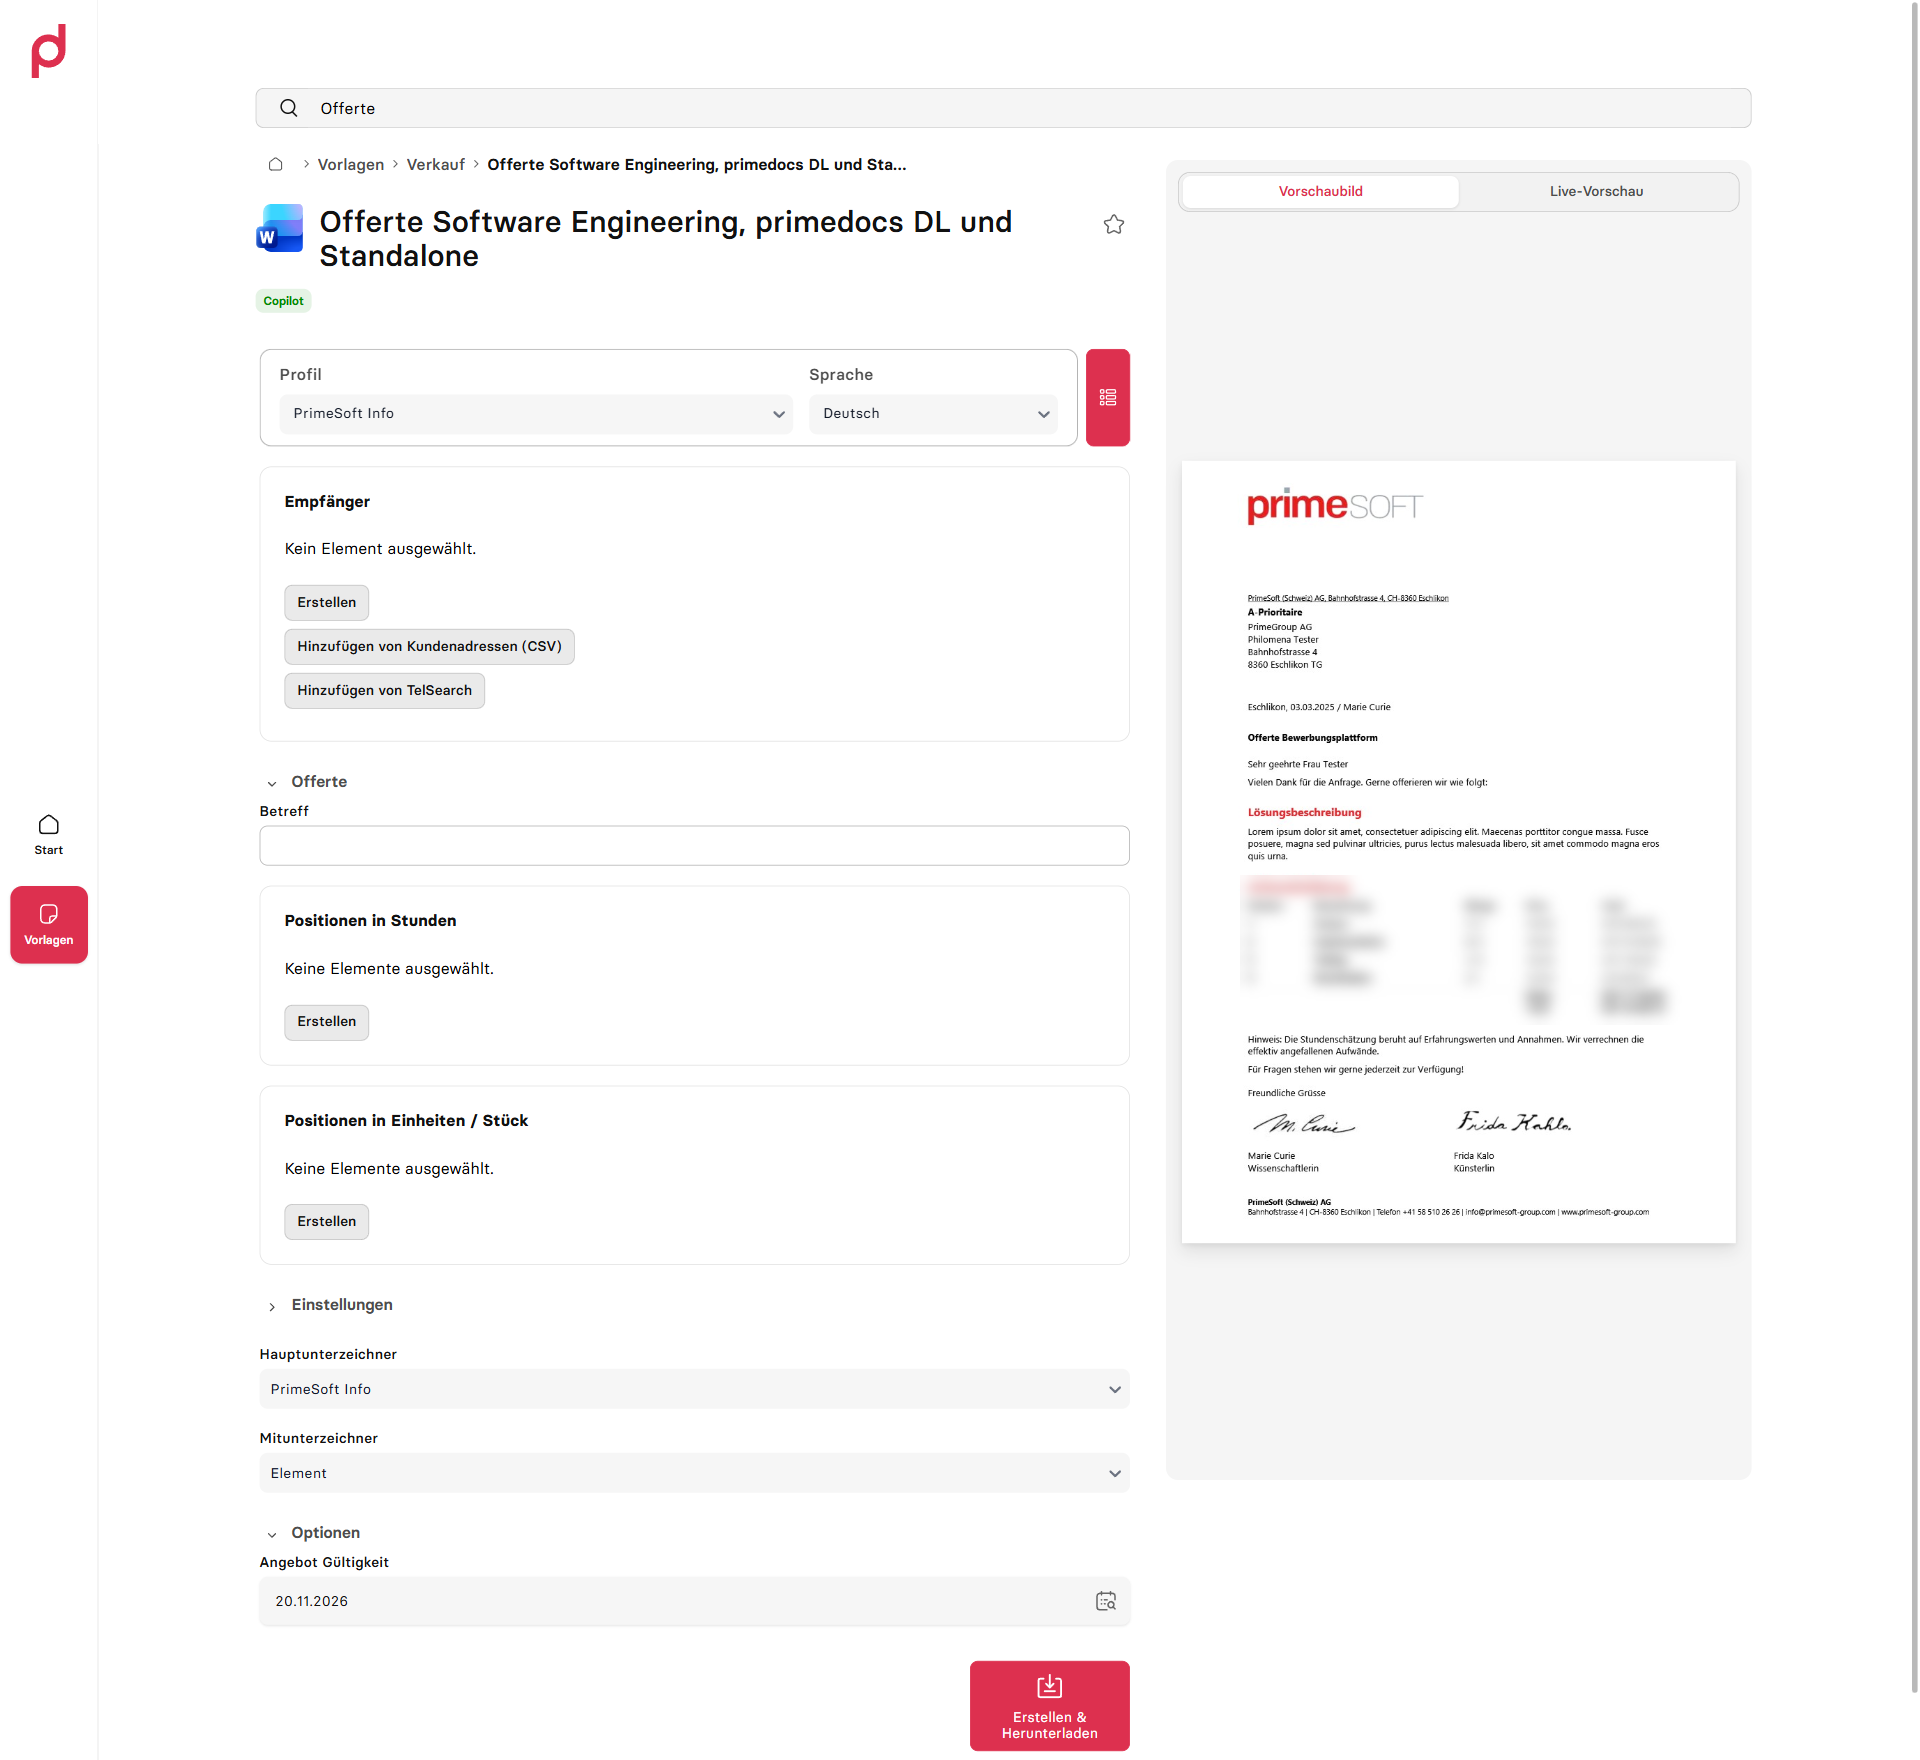This screenshot has width=1920, height=1760.
Task: Open the Hauptunterzeichner dropdown
Action: click(694, 1389)
